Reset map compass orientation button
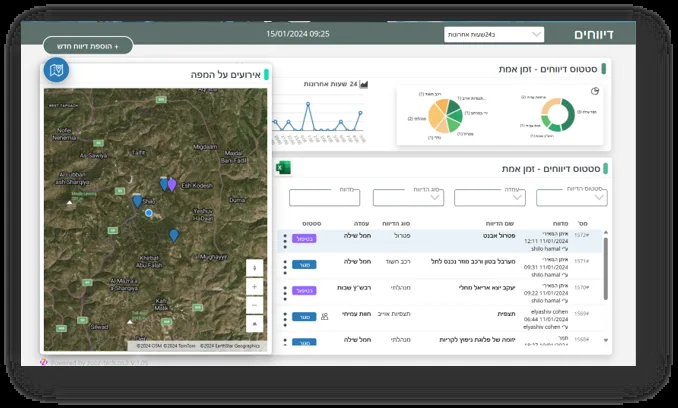Image resolution: width=678 pixels, height=408 pixels. (x=254, y=268)
